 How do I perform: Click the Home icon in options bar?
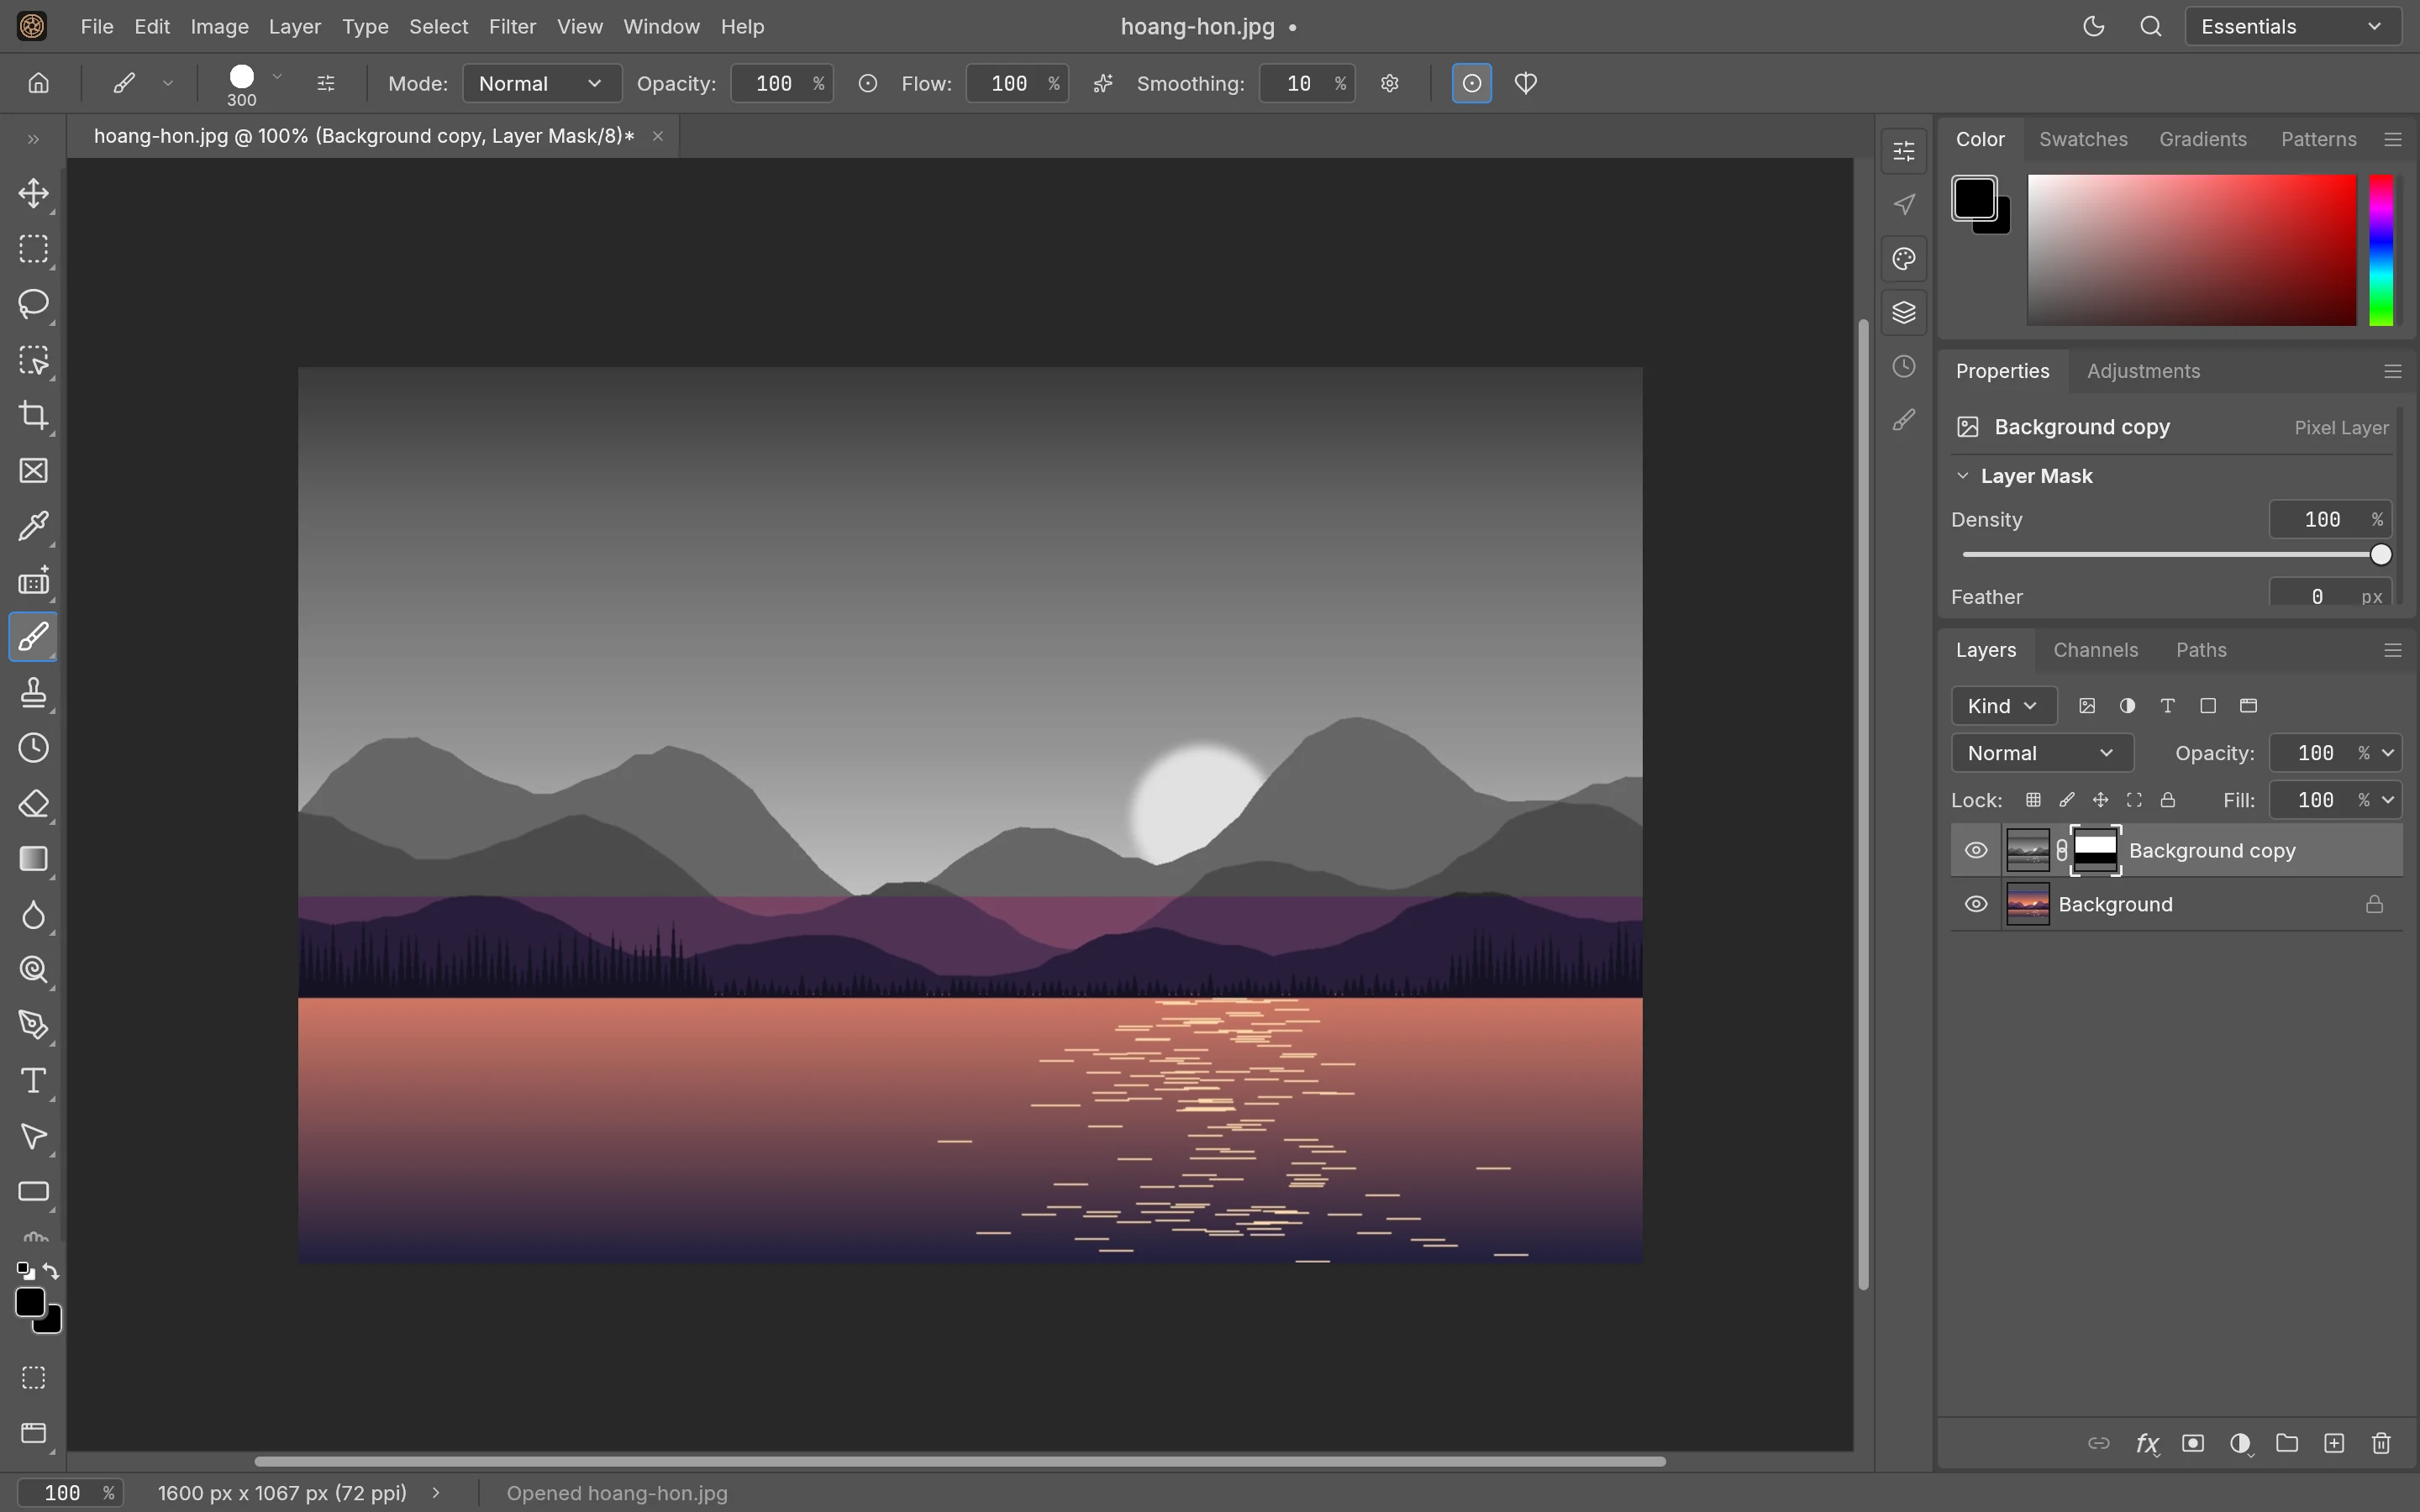[x=38, y=83]
